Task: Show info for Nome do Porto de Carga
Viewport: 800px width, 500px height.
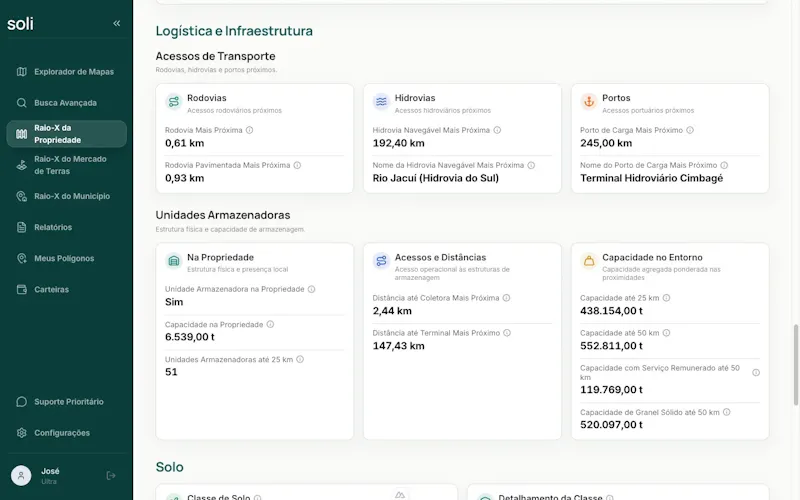Action: (724, 165)
